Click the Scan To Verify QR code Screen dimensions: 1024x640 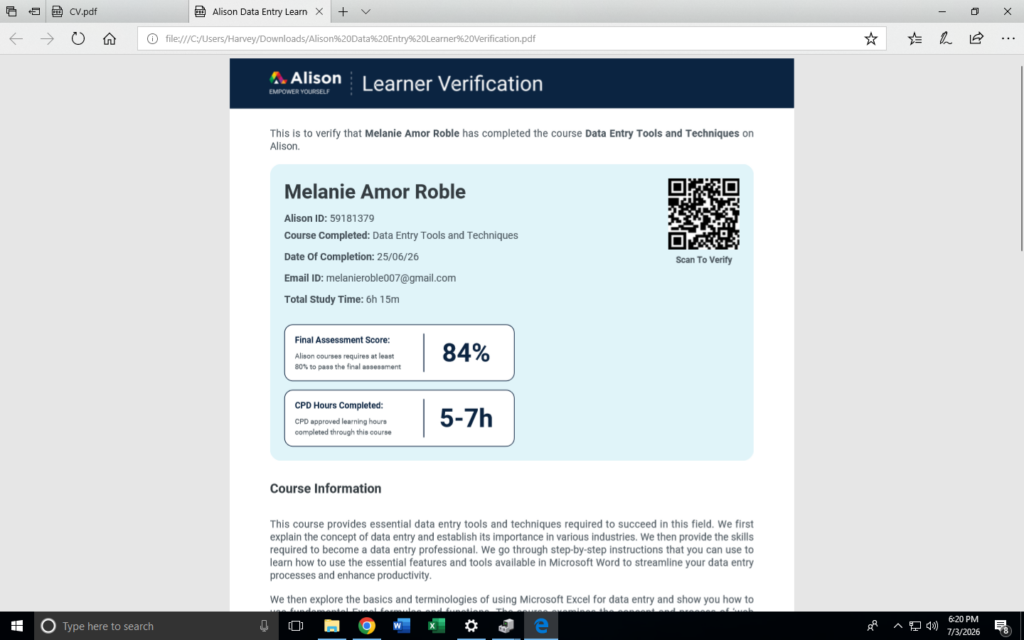coord(703,214)
